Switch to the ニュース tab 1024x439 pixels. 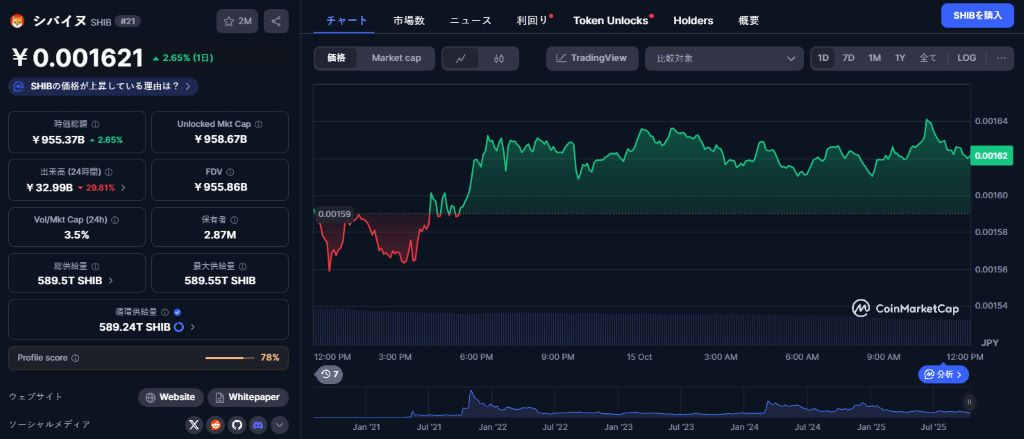click(x=470, y=20)
